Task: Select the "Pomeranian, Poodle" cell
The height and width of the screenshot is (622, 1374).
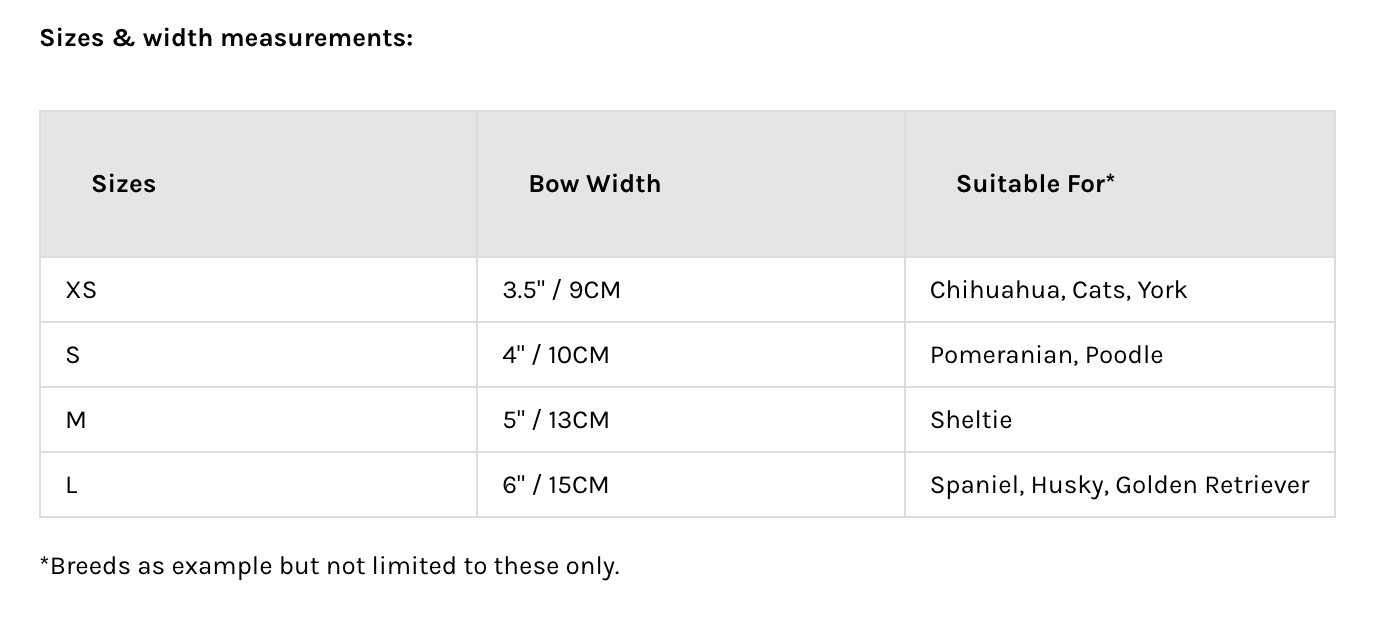Action: 1046,355
